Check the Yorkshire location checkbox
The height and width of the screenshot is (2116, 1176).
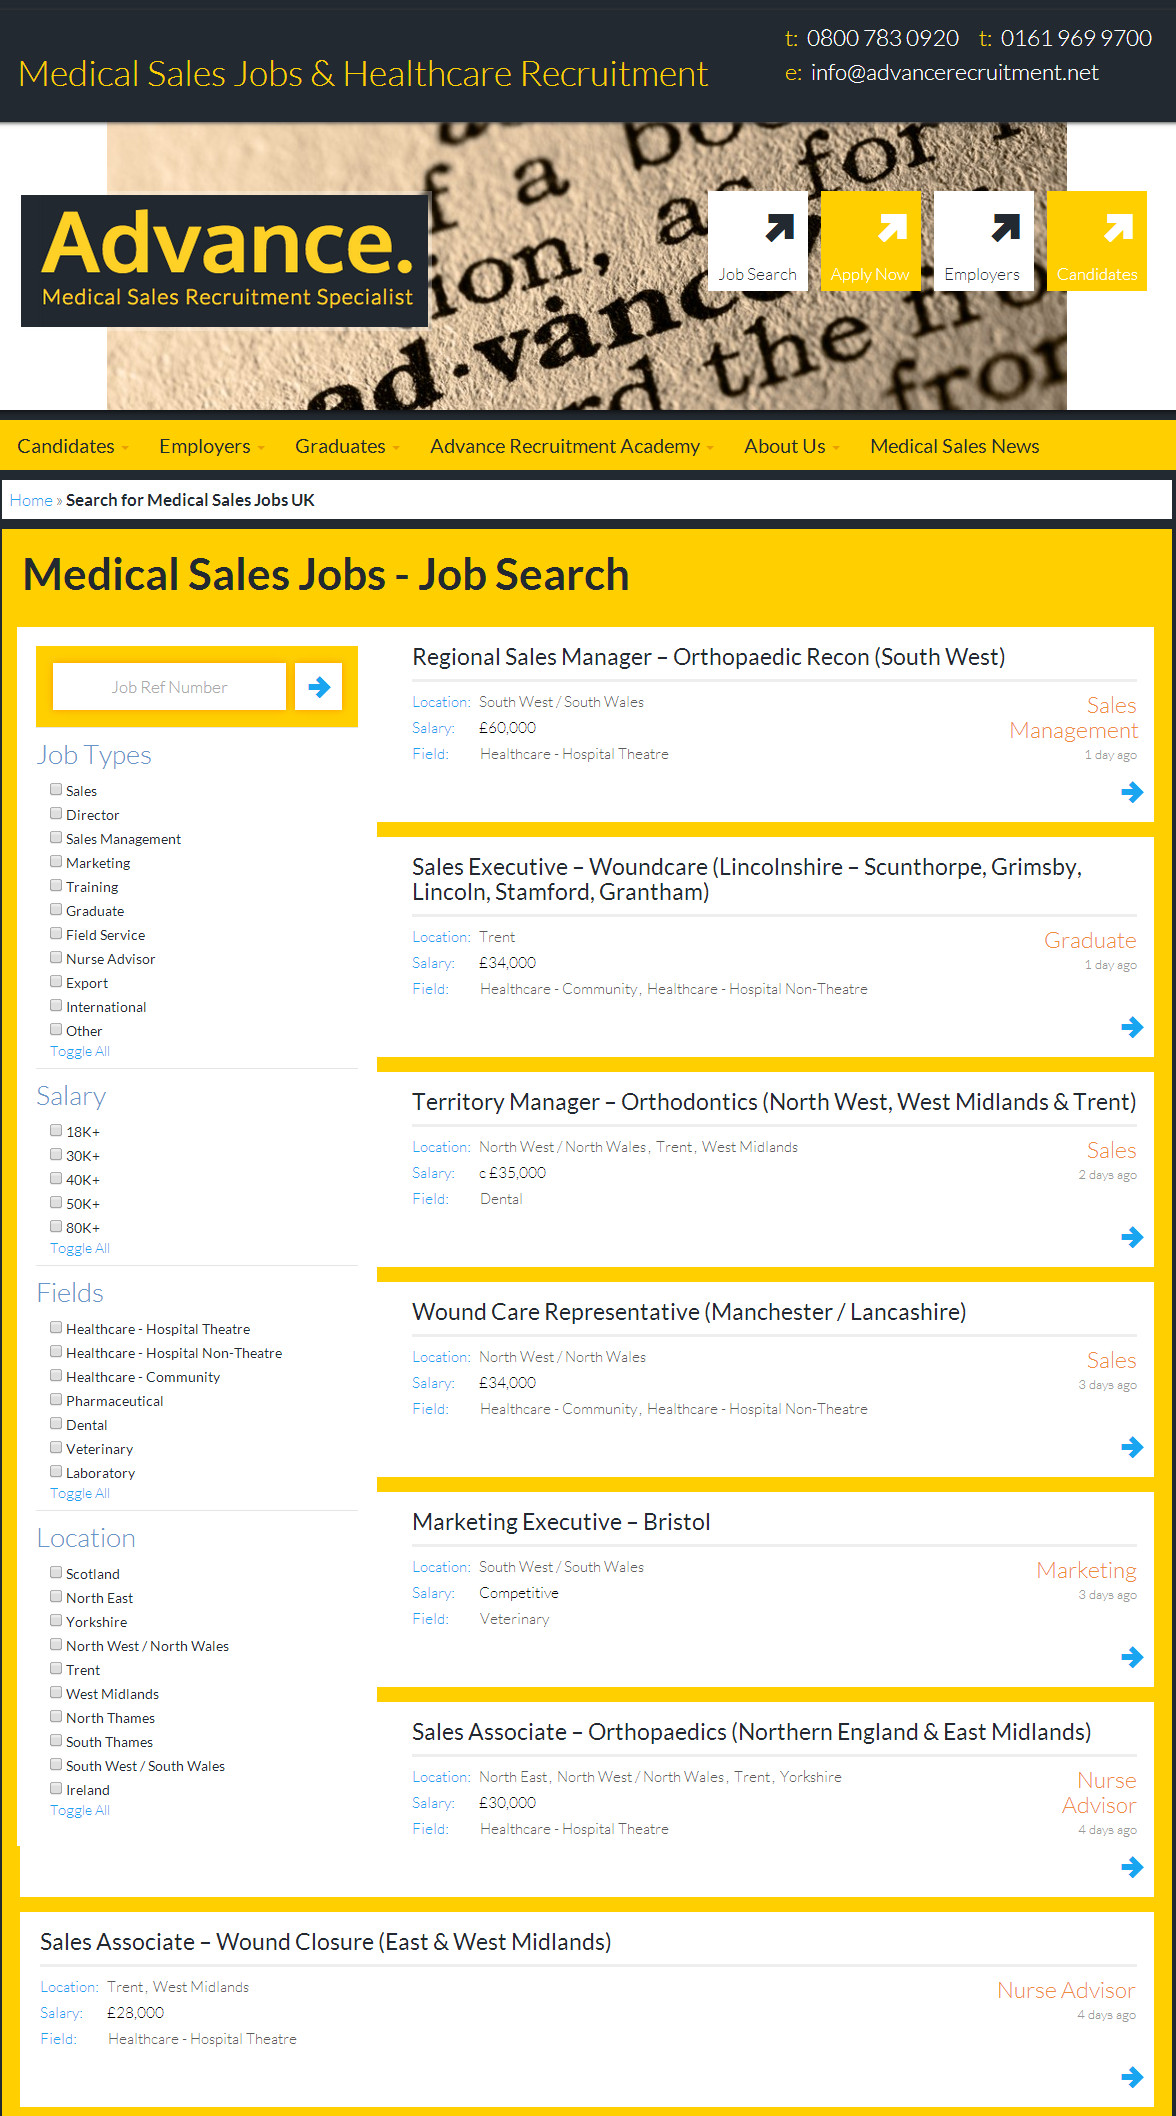coord(56,1621)
